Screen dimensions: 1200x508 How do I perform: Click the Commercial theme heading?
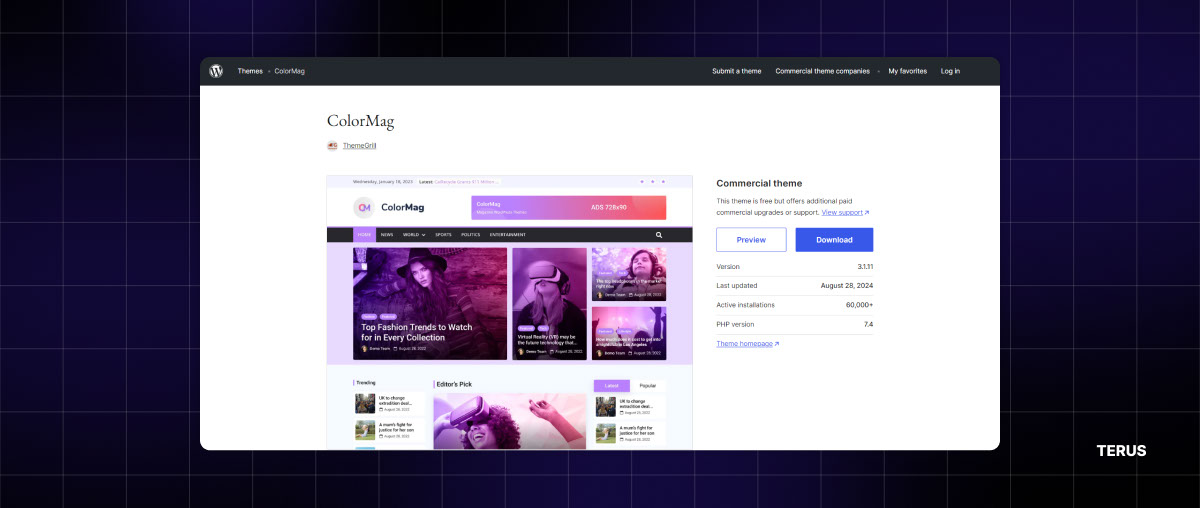[x=759, y=184]
